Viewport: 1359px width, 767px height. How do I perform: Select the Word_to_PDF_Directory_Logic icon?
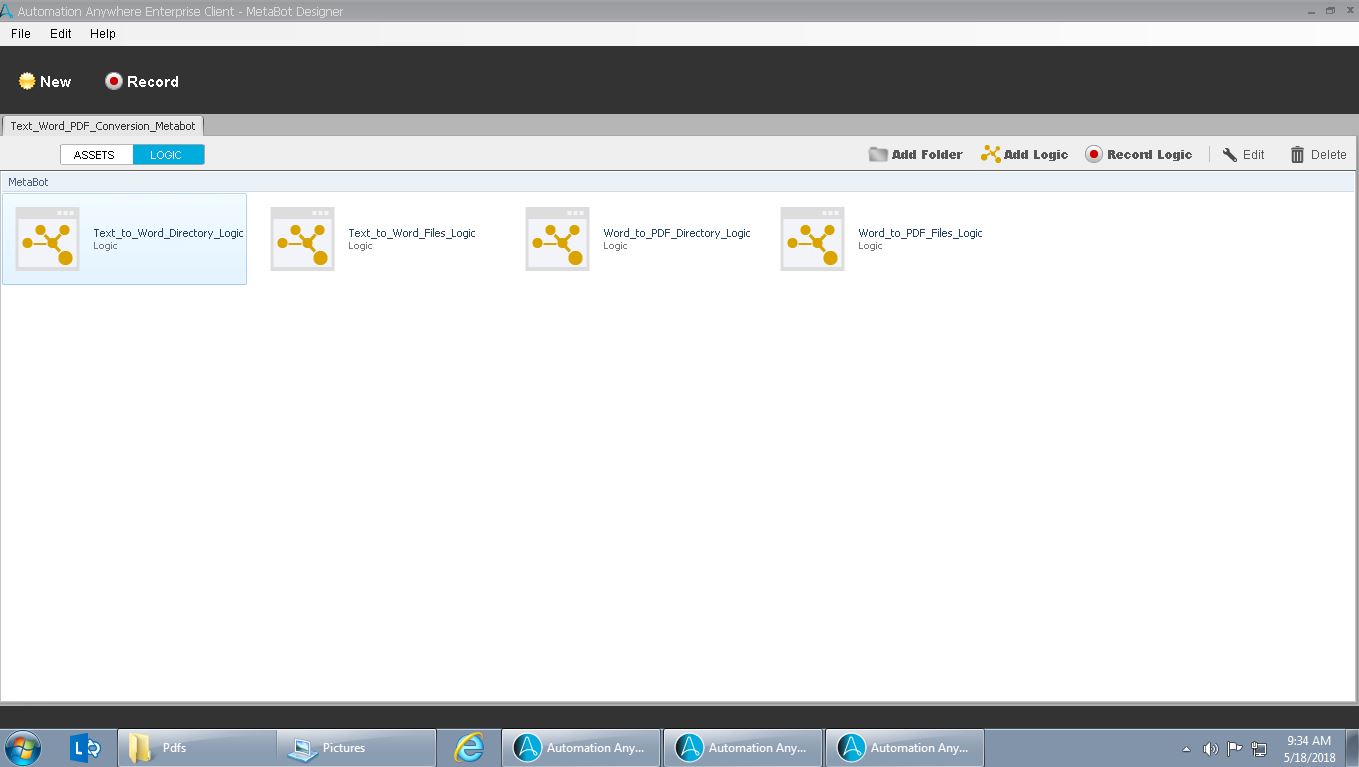[557, 238]
